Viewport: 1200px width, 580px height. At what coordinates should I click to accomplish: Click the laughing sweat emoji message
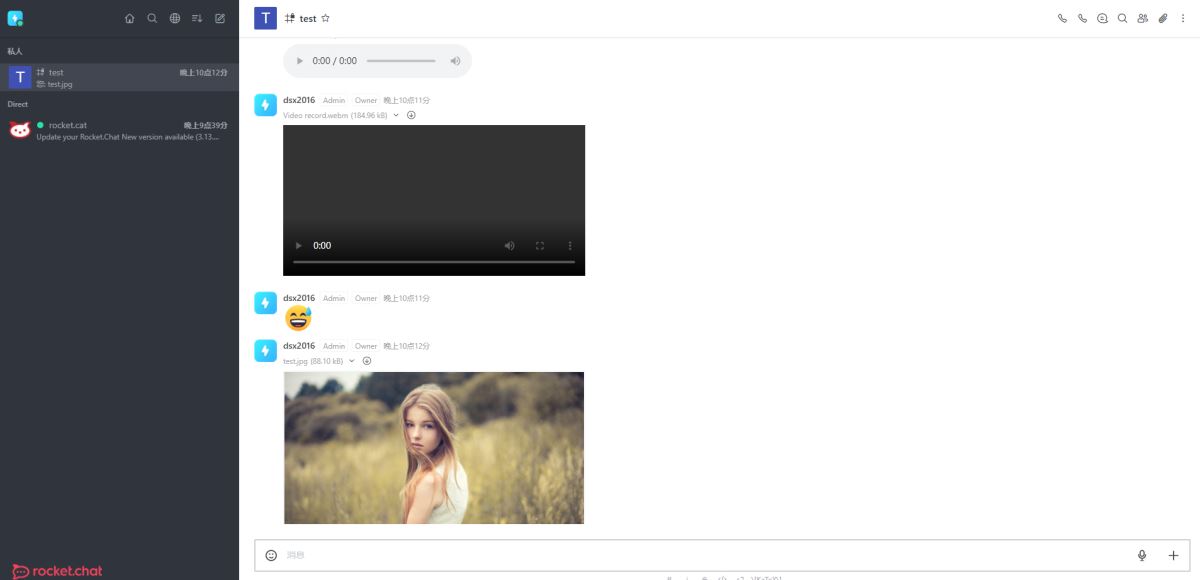click(x=298, y=318)
